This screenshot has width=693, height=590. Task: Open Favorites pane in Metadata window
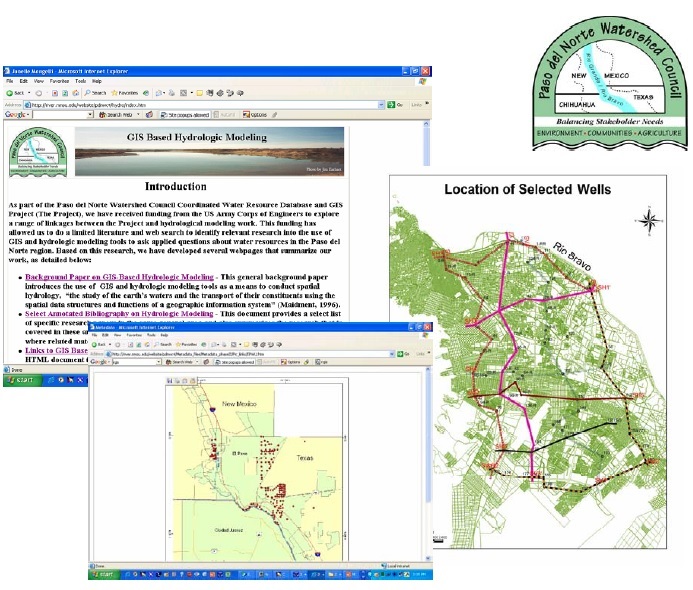tap(187, 344)
